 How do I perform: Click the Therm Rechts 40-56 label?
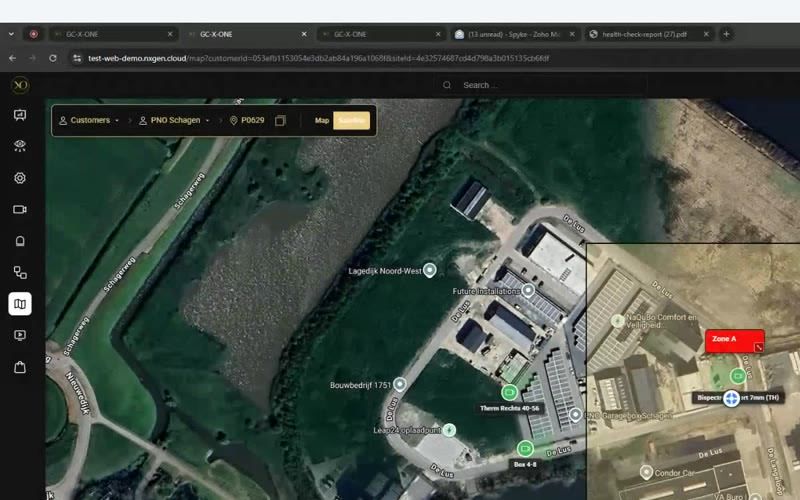[x=510, y=408]
